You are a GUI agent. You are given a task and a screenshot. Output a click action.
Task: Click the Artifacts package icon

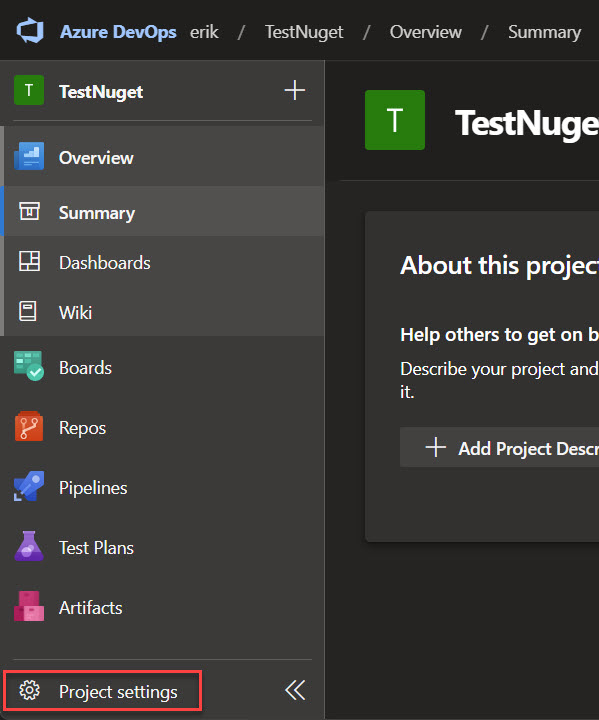pyautogui.click(x=29, y=606)
